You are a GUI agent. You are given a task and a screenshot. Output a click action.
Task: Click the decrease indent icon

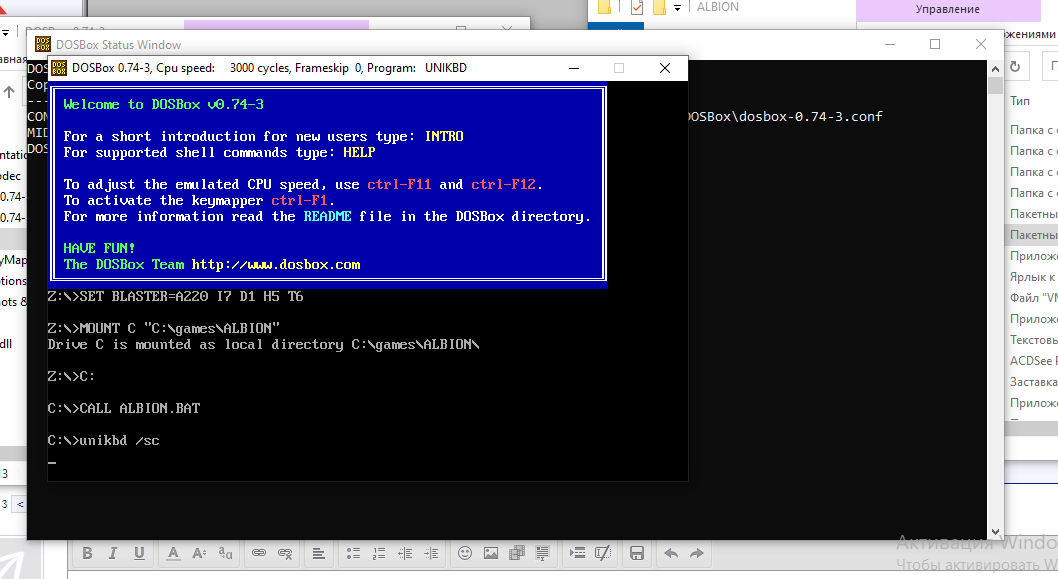point(405,553)
